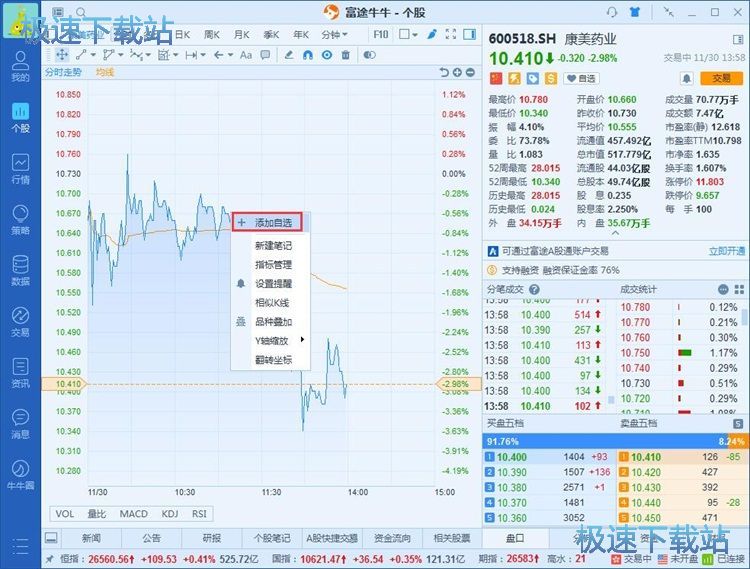
Task: Open the square layout dropdown next to F10
Action: click(x=408, y=34)
